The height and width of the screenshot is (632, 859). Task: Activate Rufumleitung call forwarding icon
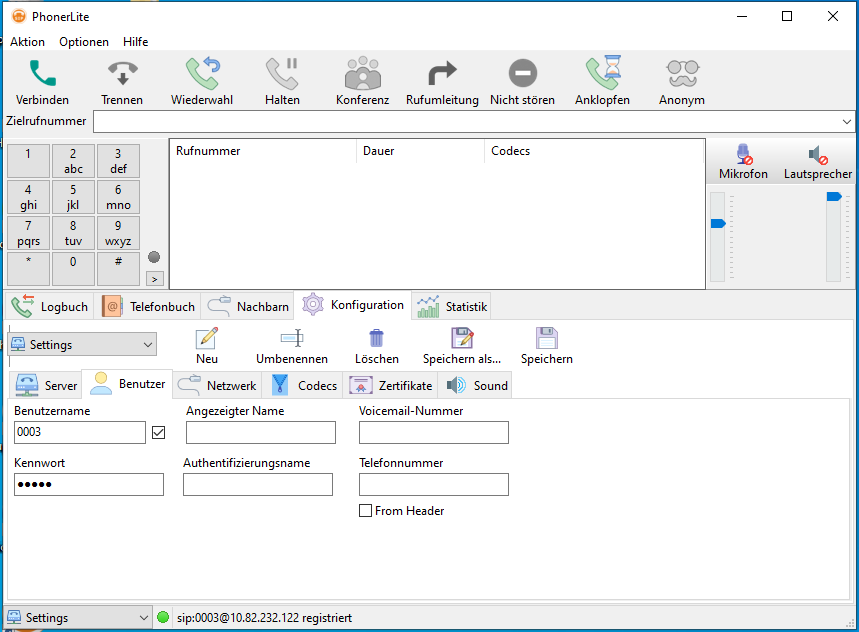pyautogui.click(x=441, y=72)
